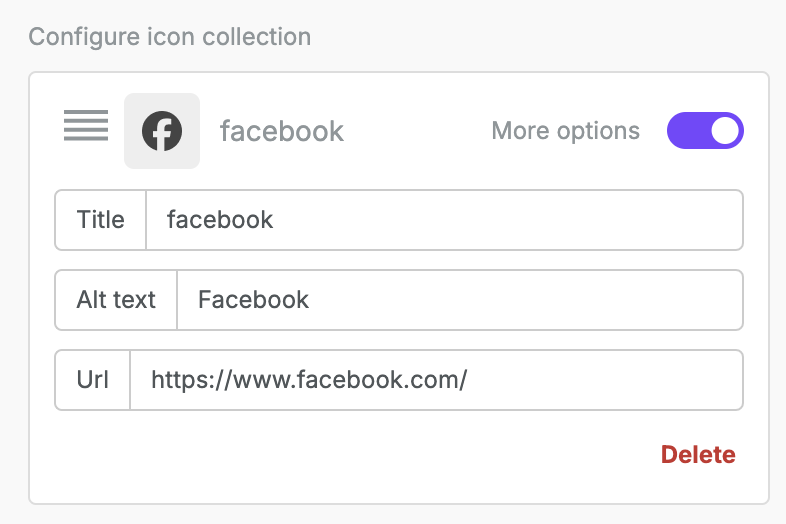The image size is (786, 524).
Task: Click empty card area beside Delete
Action: tap(351, 455)
